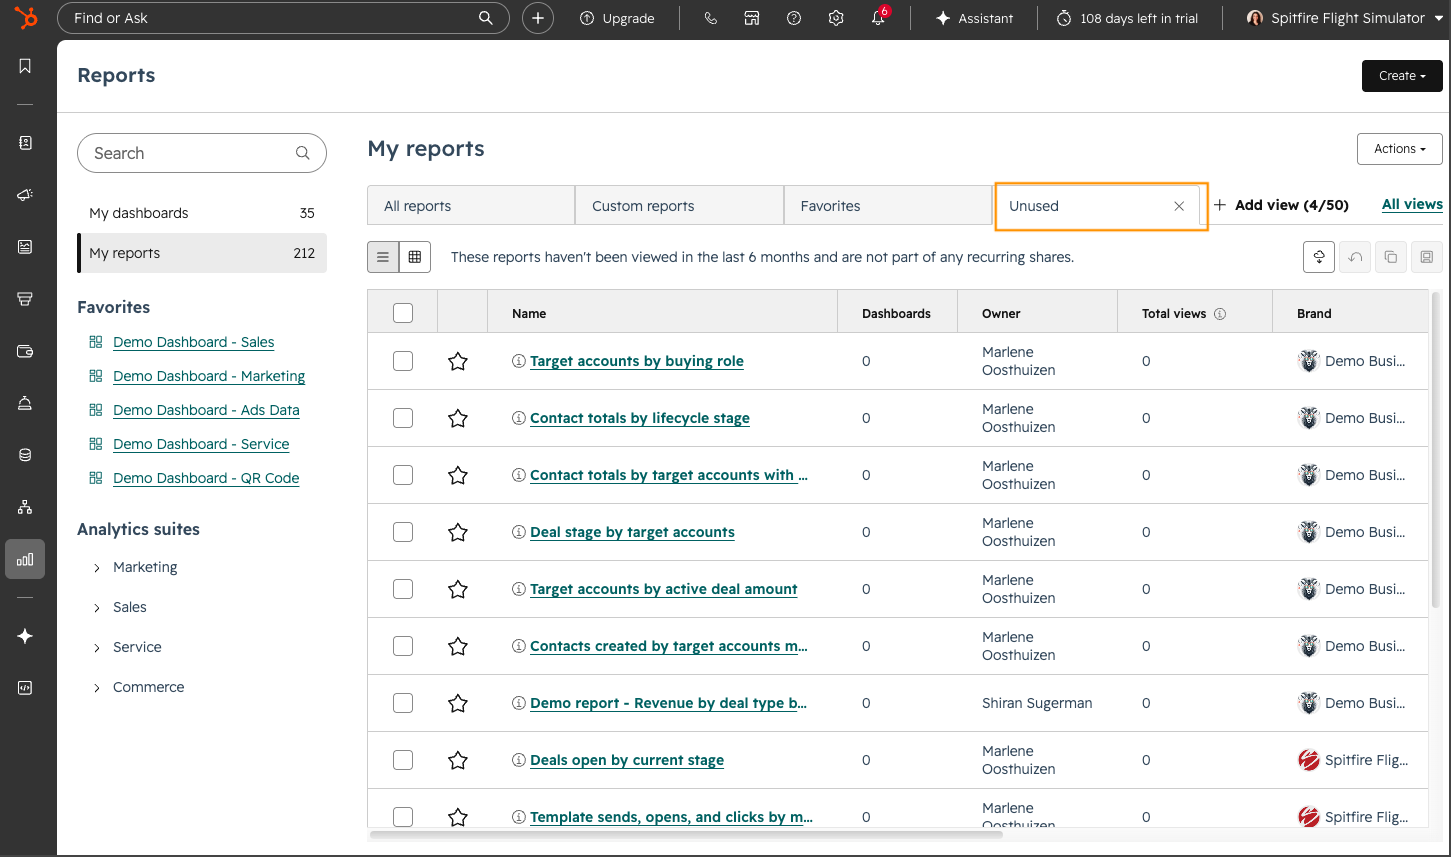Image resolution: width=1451 pixels, height=857 pixels.
Task: Check the select-all checkbox in the table header
Action: pyautogui.click(x=402, y=311)
